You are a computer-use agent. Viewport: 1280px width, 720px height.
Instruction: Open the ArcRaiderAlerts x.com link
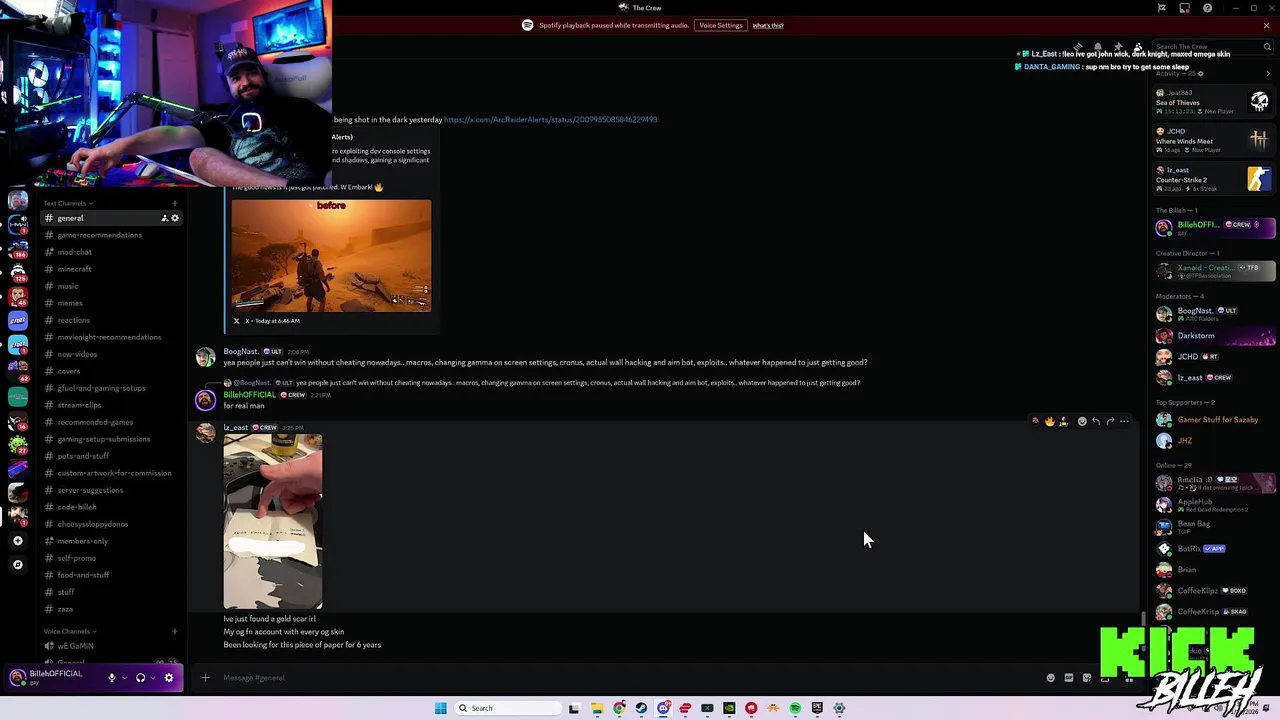point(550,119)
